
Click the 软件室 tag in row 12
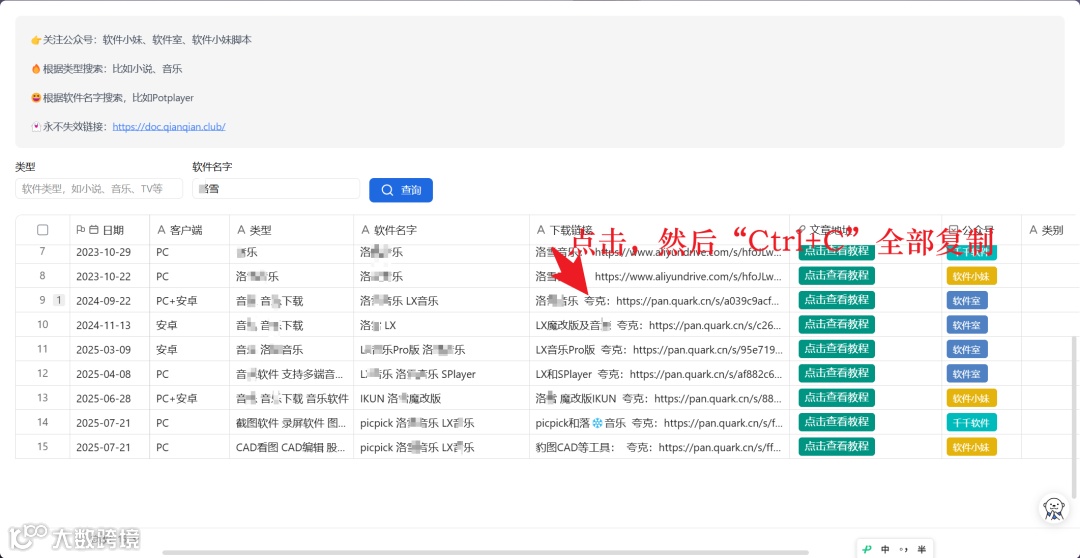(x=967, y=373)
